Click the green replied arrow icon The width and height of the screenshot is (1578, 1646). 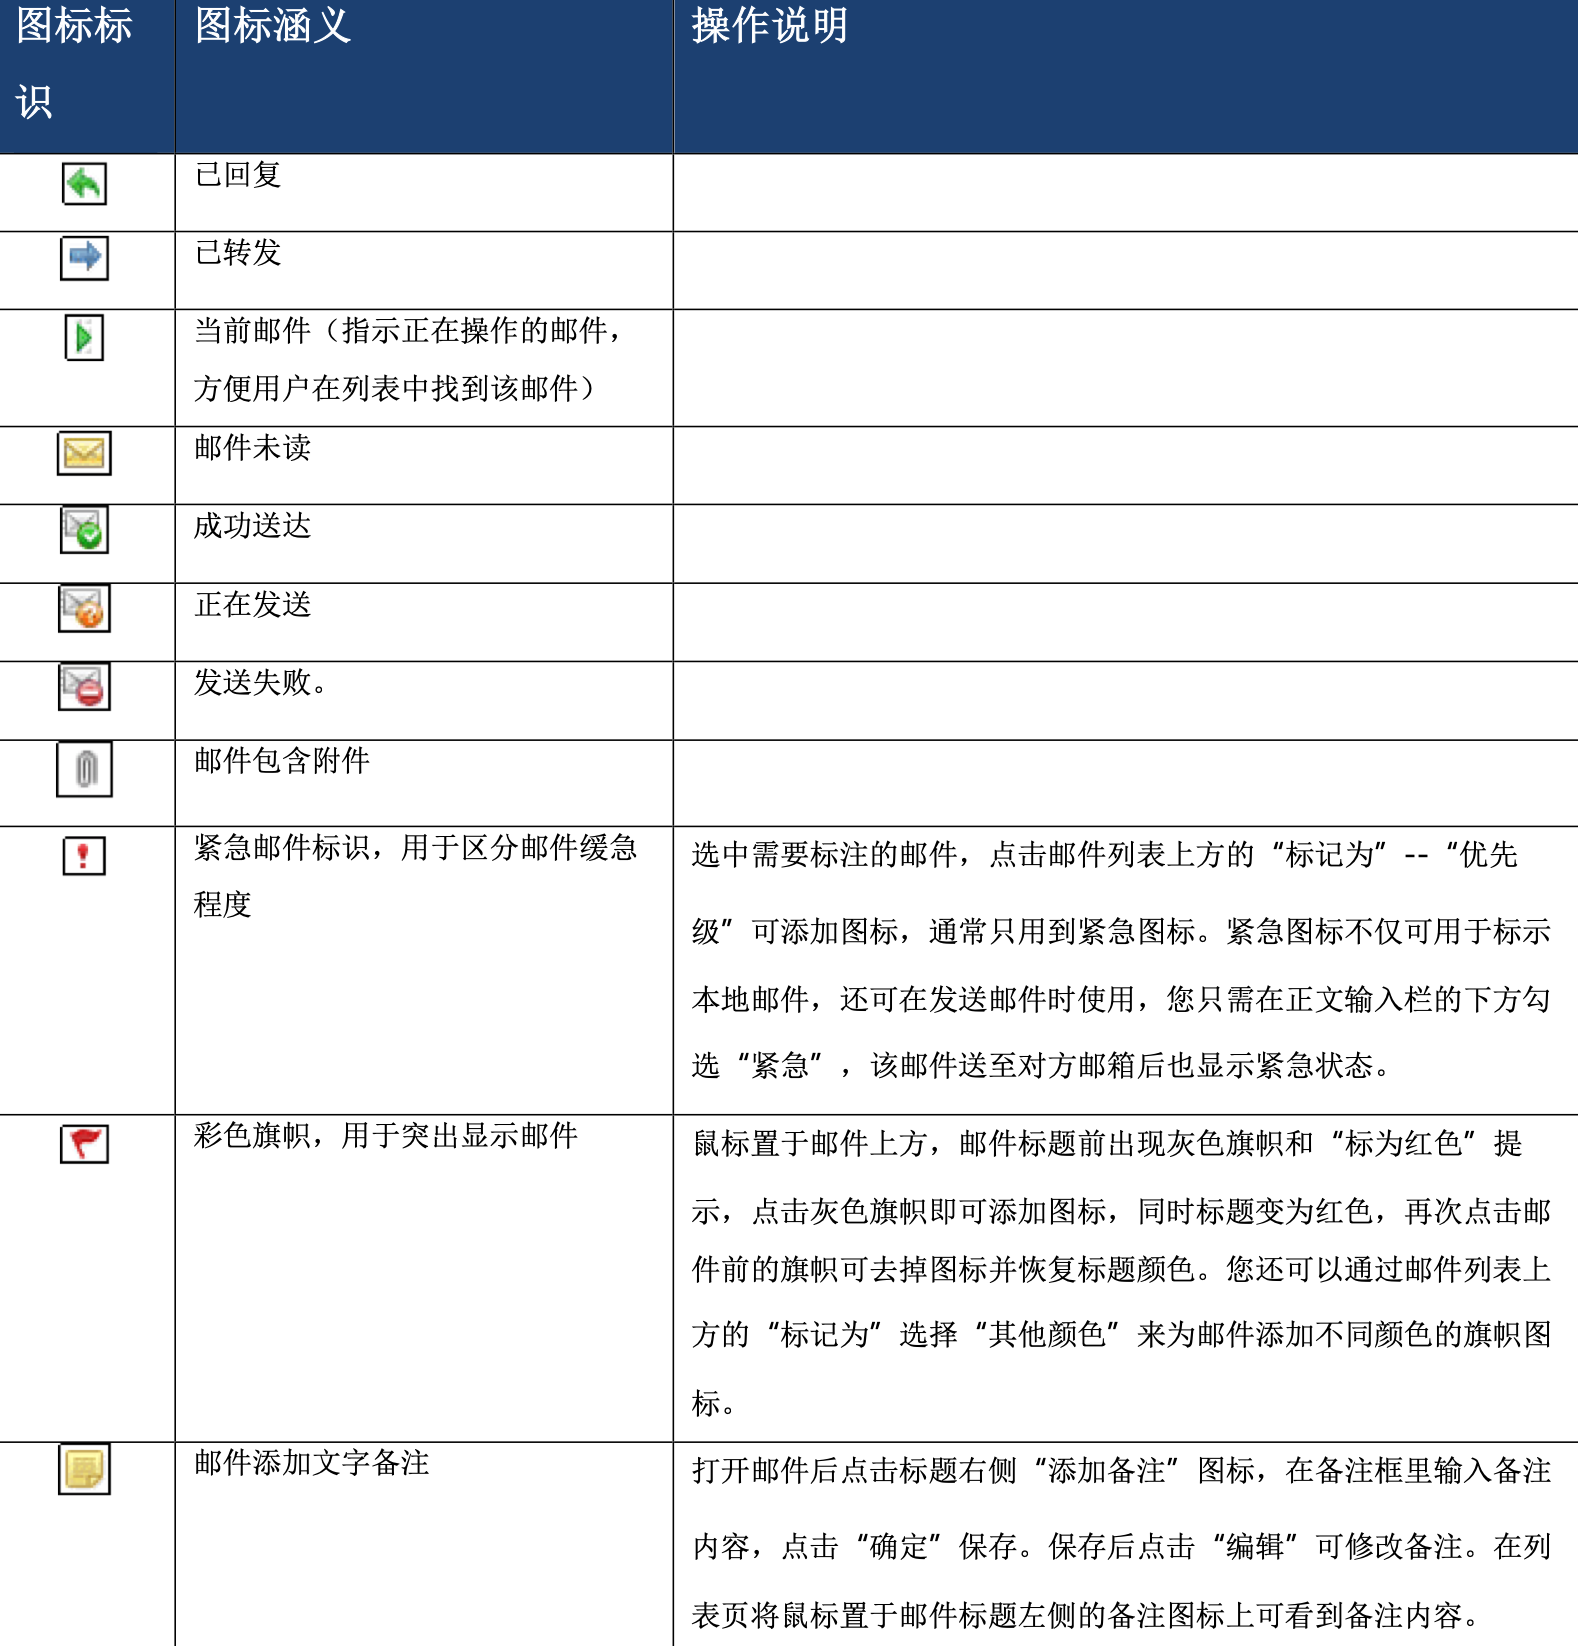(x=84, y=184)
